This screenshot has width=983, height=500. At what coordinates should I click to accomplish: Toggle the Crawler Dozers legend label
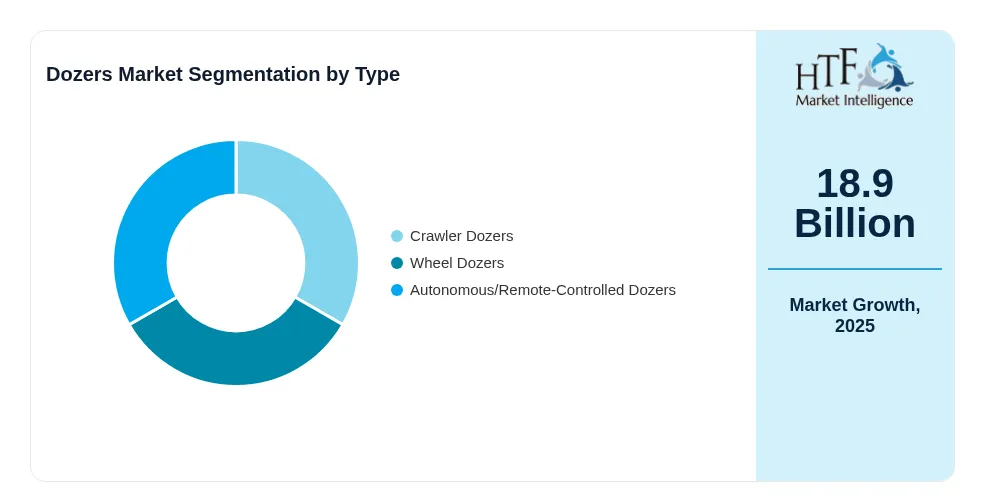[x=461, y=236]
